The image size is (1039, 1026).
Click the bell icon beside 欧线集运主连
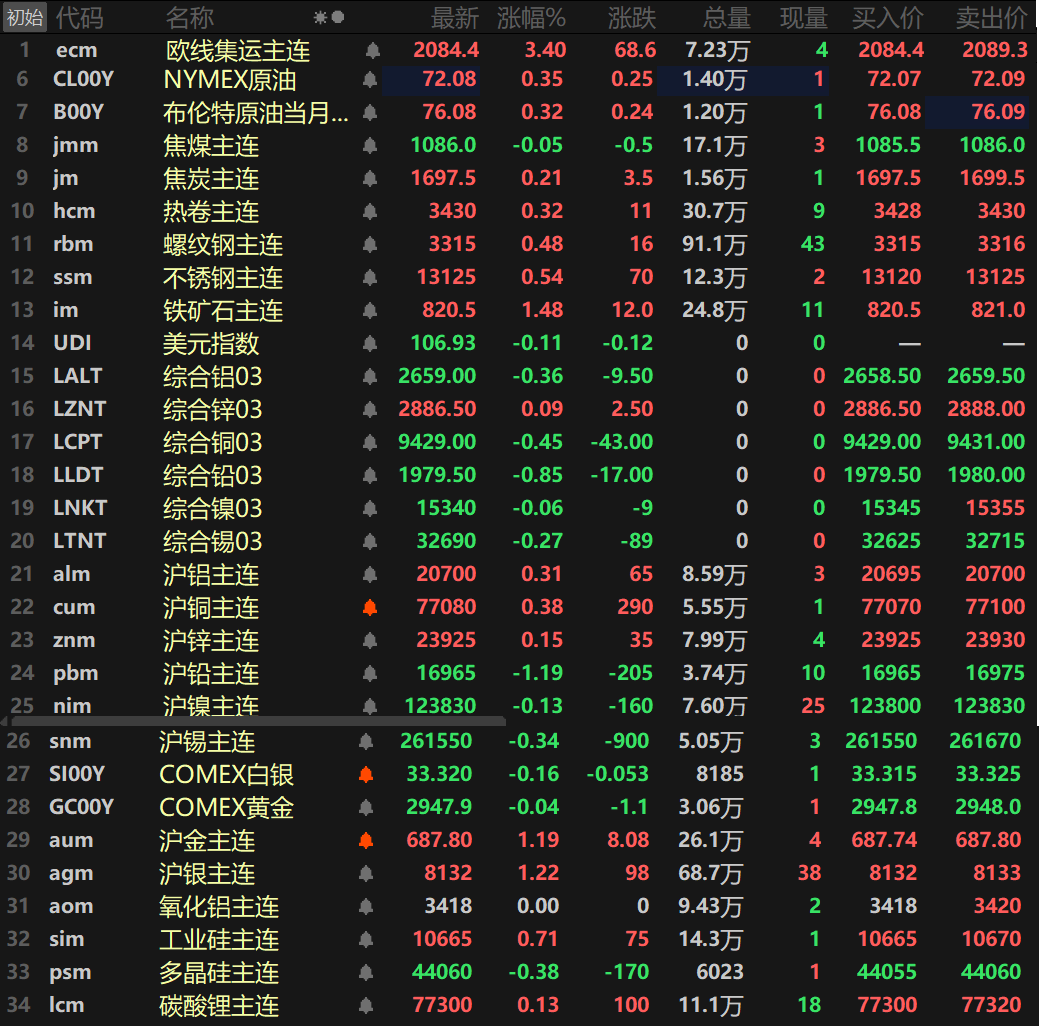tap(372, 50)
